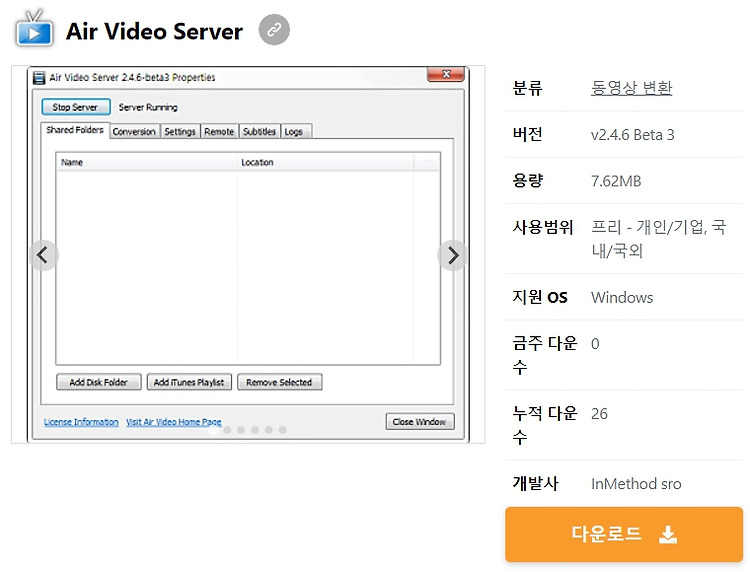Close the Air Video Server Properties window
Image resolution: width=750 pixels, height=572 pixels.
pos(446,74)
